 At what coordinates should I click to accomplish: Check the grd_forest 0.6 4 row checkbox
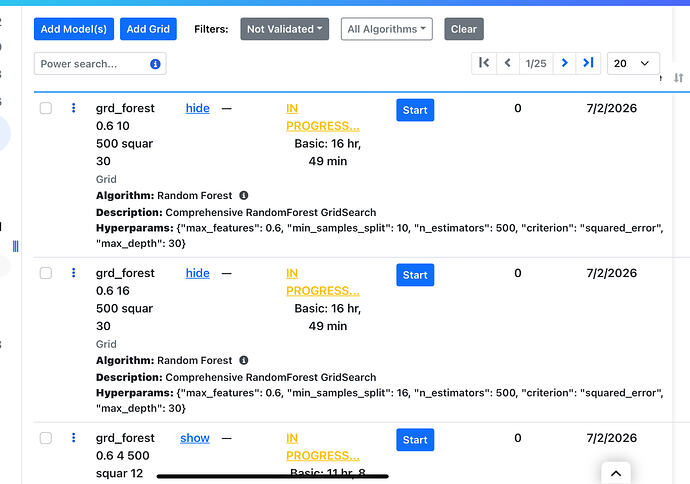click(x=46, y=438)
